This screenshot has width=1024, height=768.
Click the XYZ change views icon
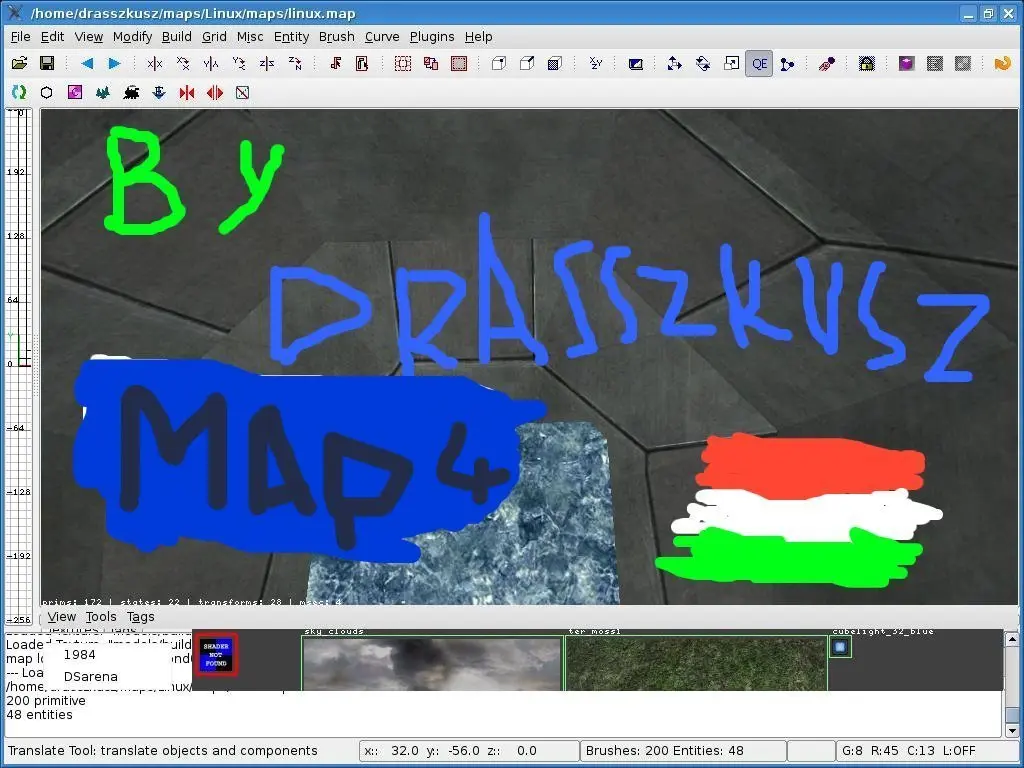596,63
